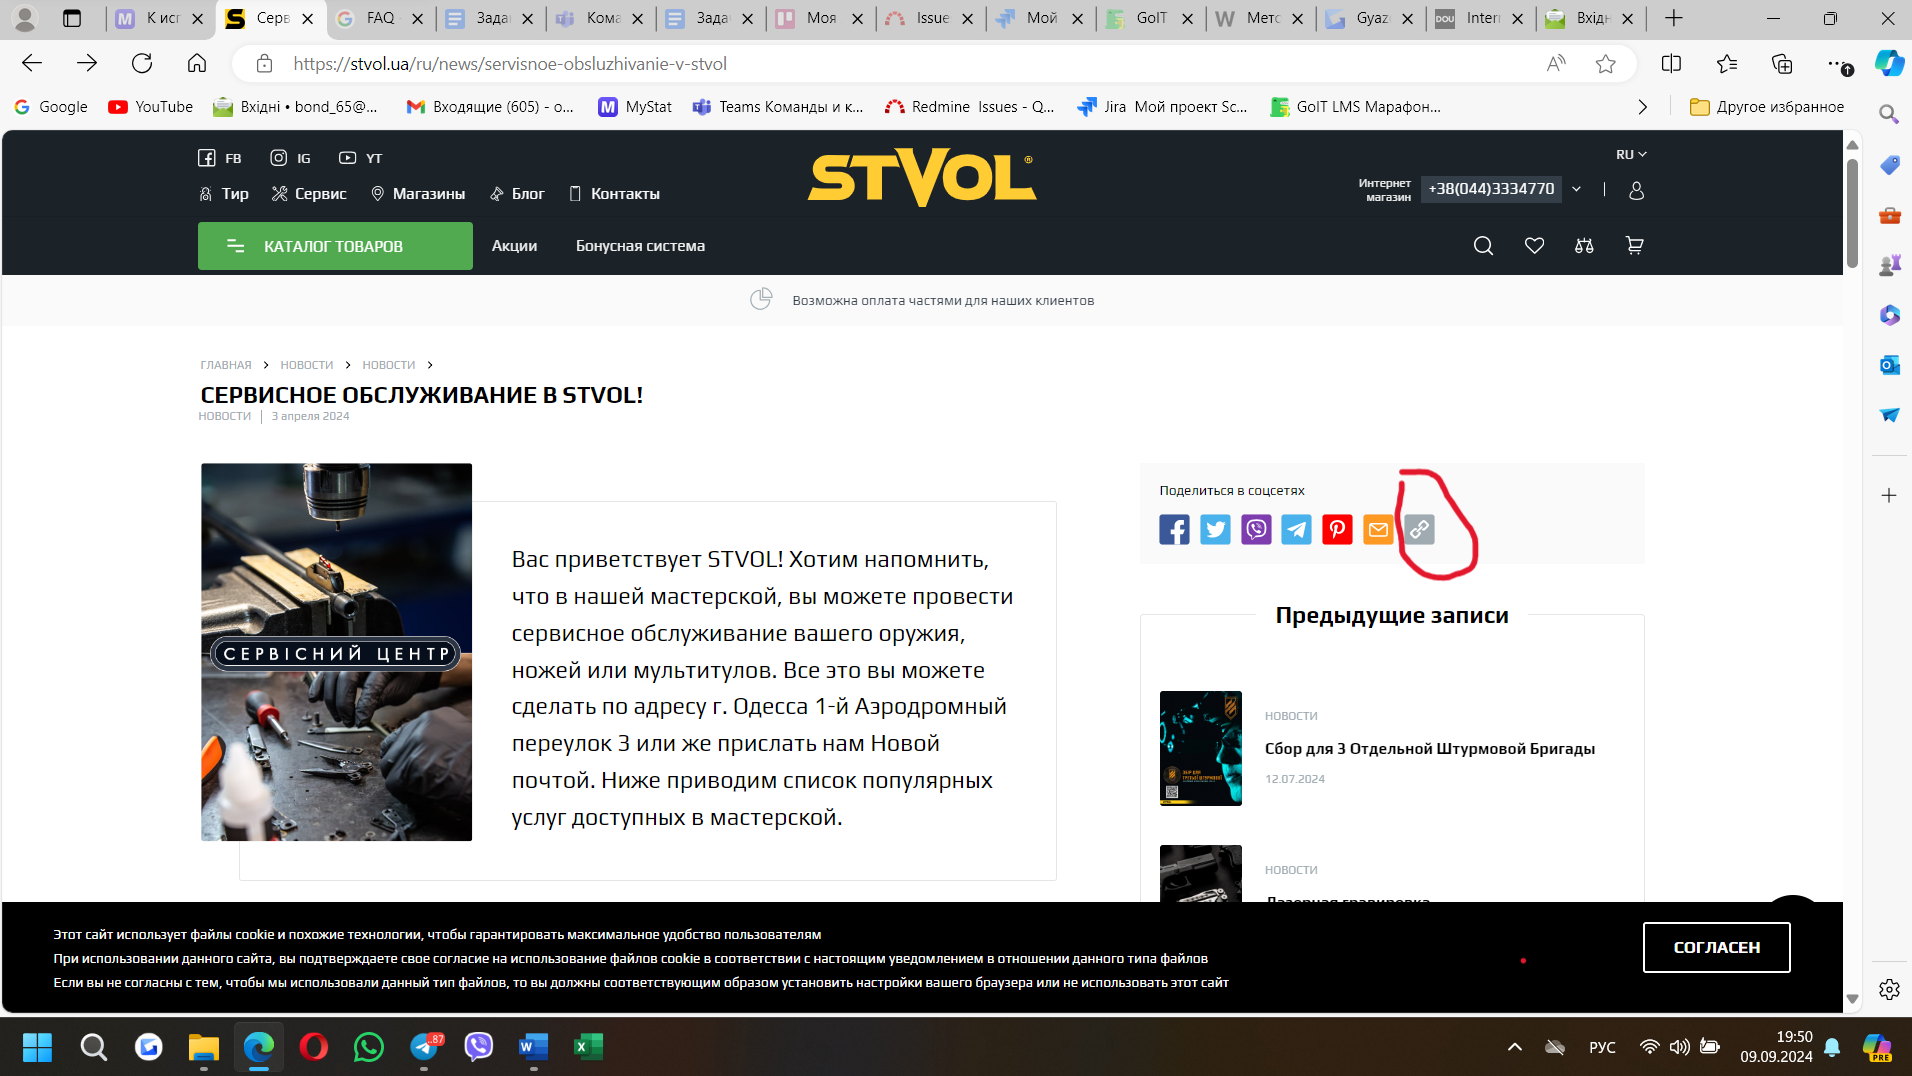Screen dimensions: 1912x1076
Task: Expand the phone number dropdown arrow
Action: tap(1577, 189)
